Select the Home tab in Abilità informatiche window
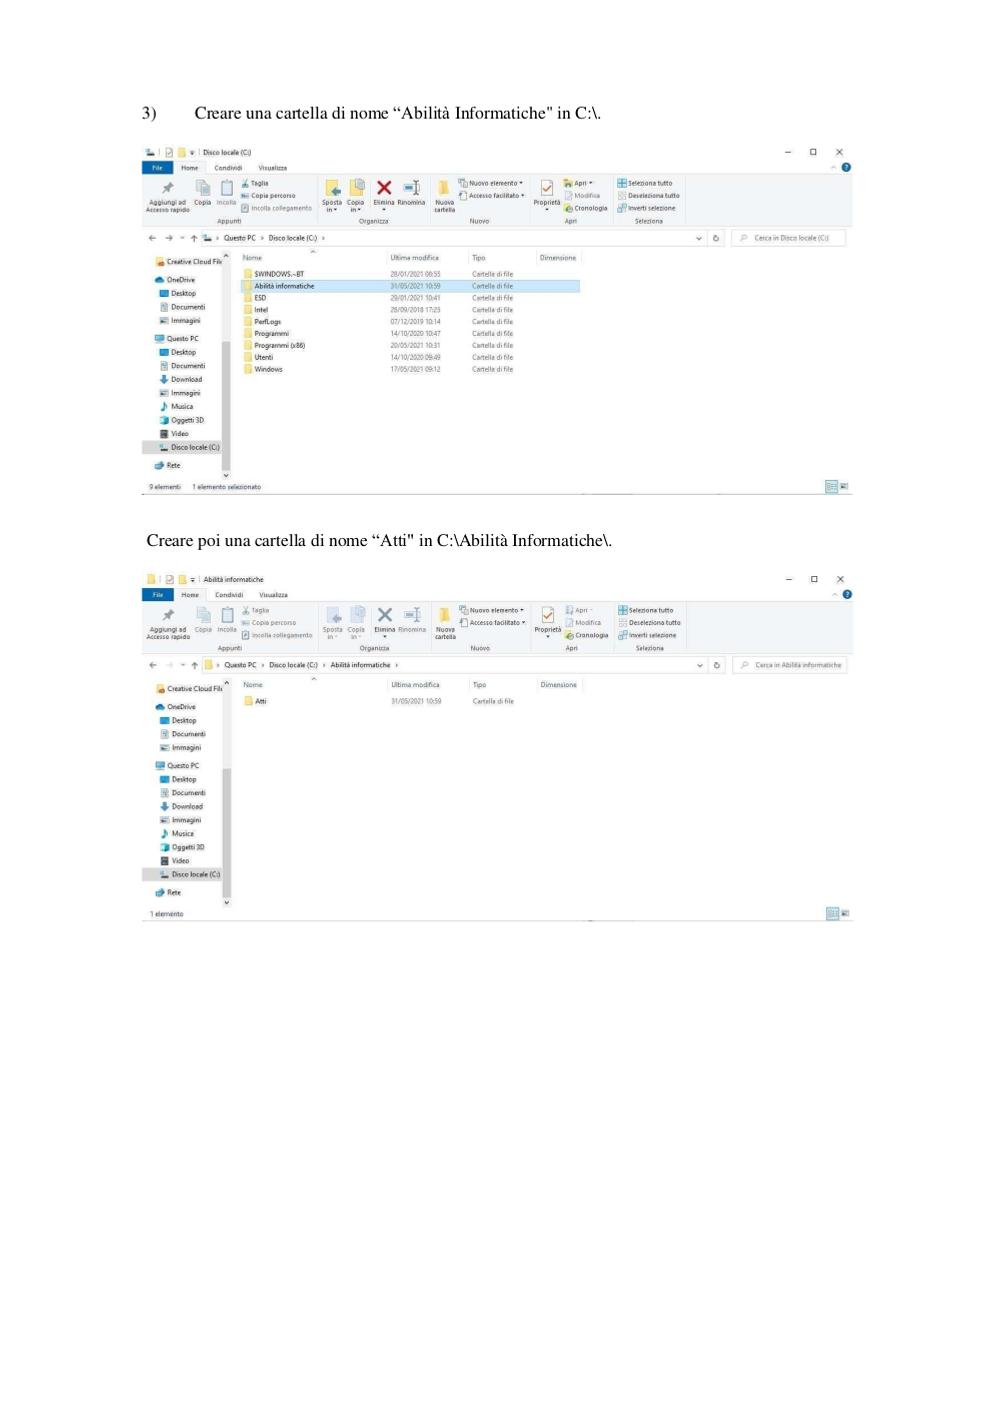 pos(190,595)
